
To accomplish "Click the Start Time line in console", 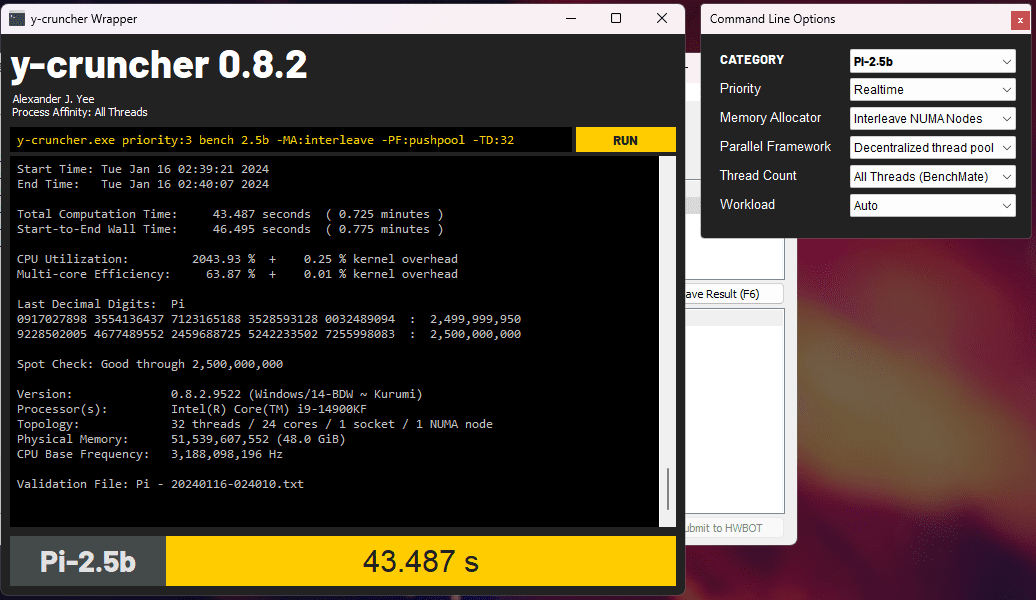I will coord(143,169).
